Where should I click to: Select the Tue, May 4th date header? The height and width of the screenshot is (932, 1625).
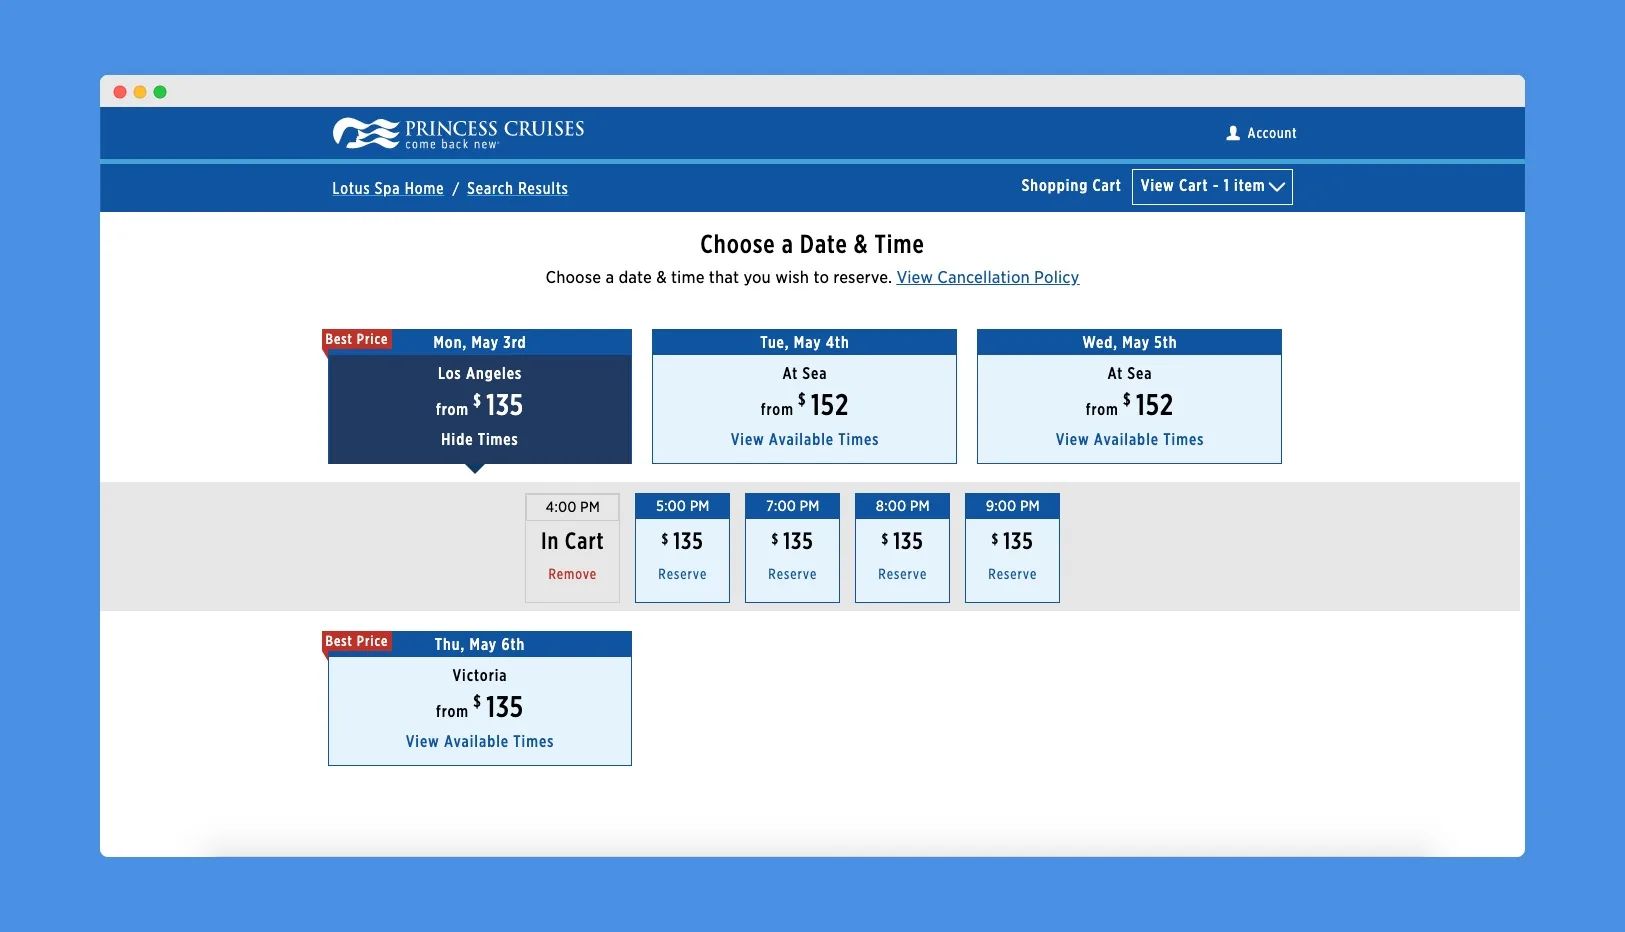click(804, 342)
